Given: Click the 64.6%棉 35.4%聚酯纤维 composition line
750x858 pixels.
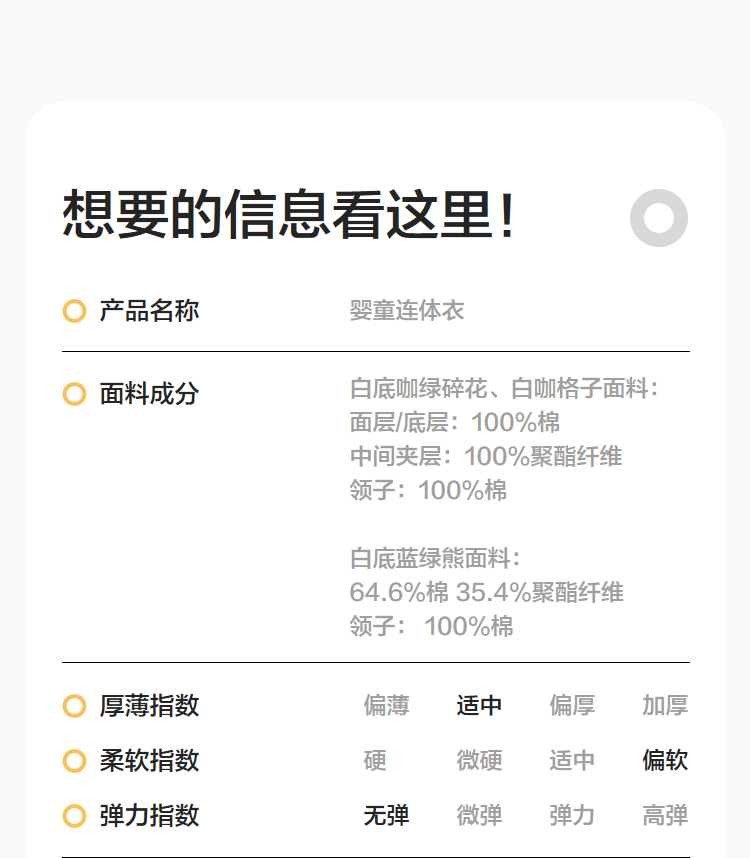Looking at the screenshot, I should pyautogui.click(x=486, y=593).
